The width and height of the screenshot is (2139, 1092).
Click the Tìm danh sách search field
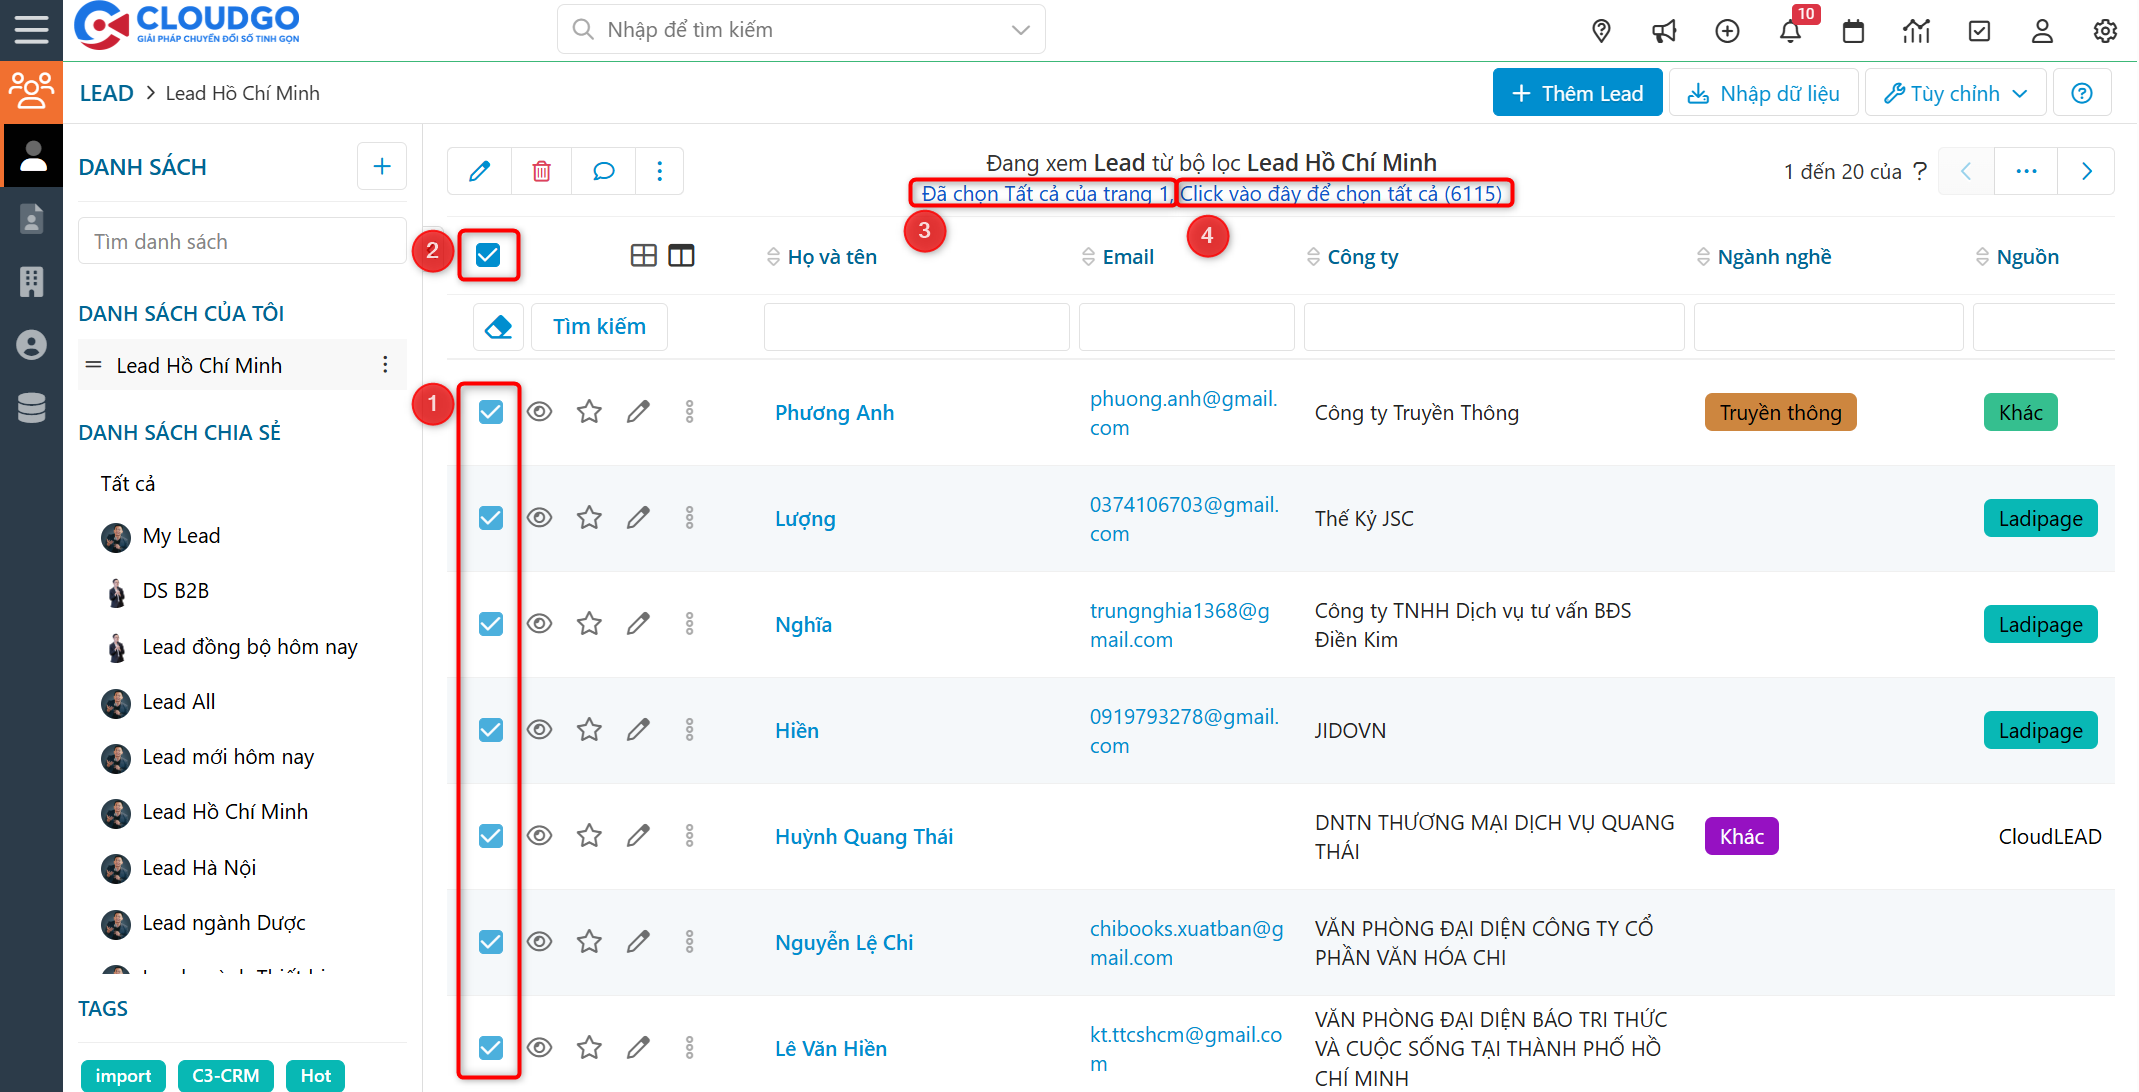241,241
